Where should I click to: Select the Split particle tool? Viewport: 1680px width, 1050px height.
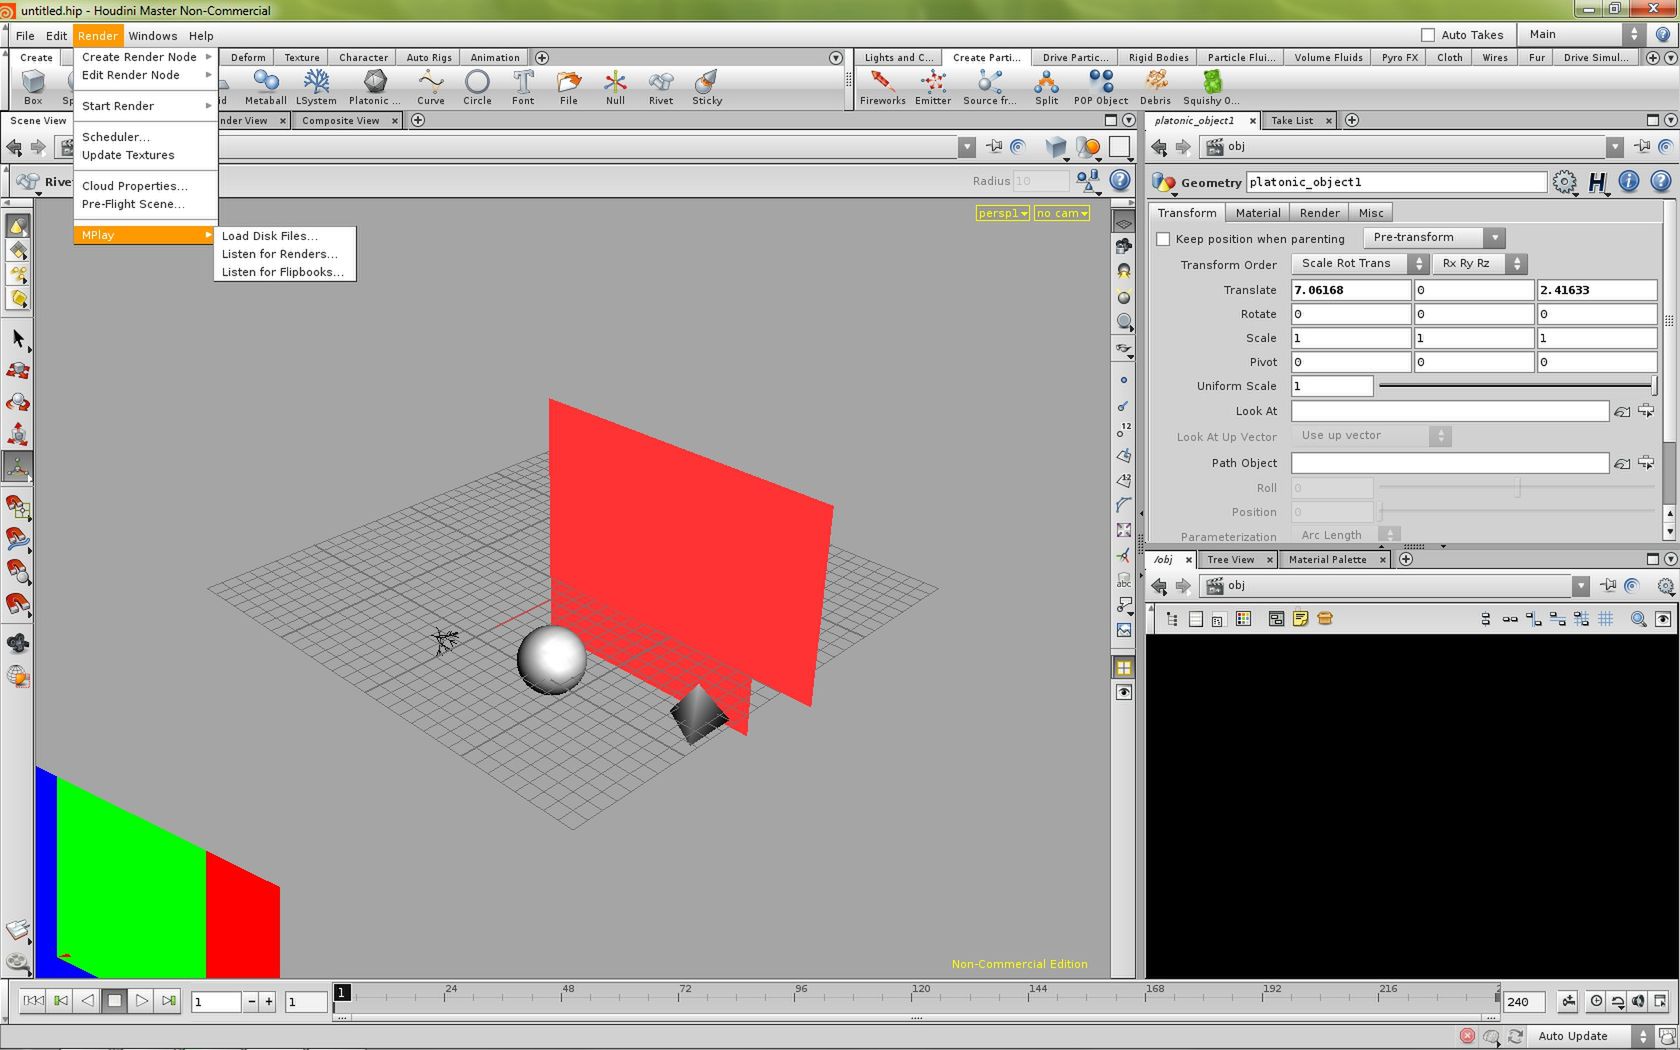(1047, 87)
